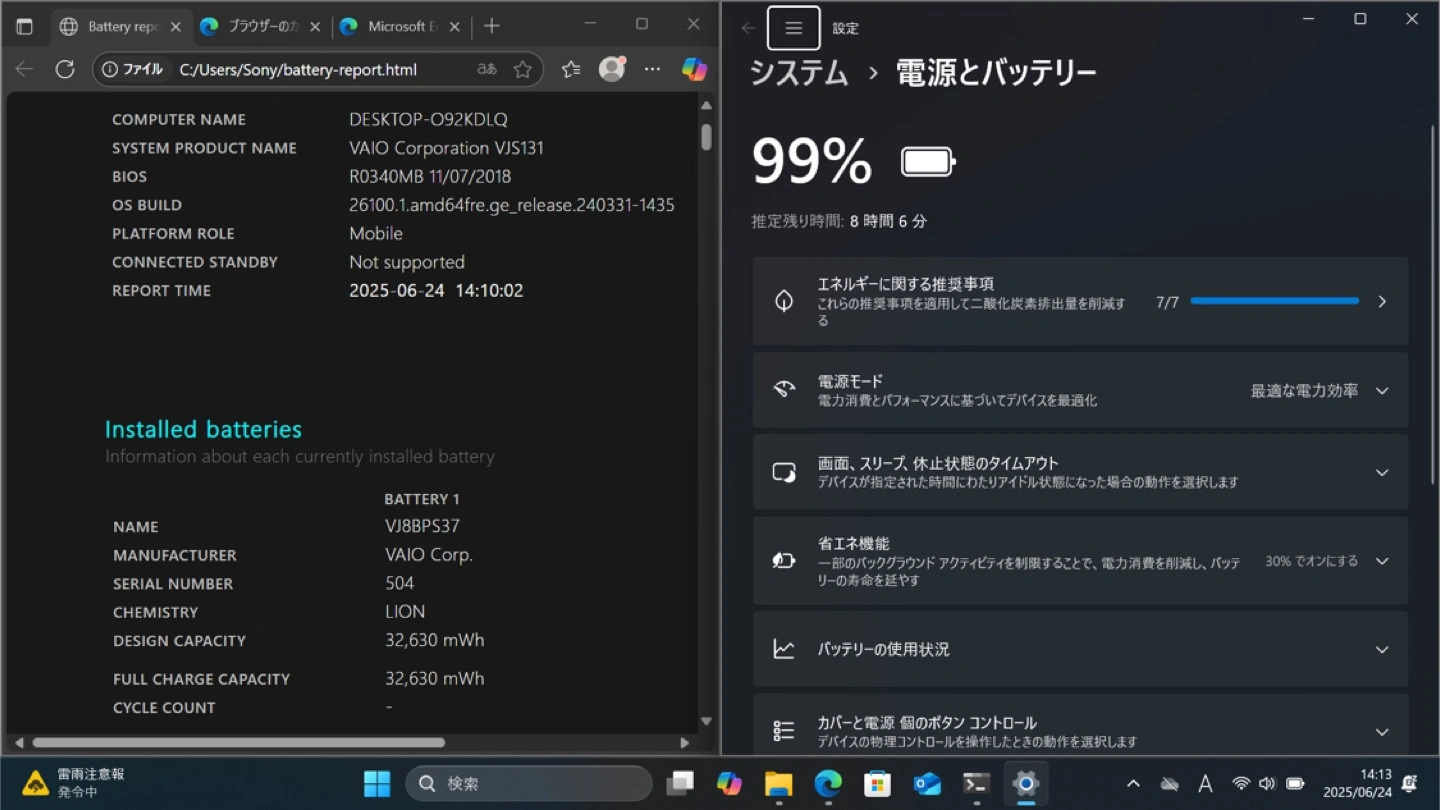Open Edge profile avatar
Screen dimensions: 1440x810
click(x=611, y=69)
